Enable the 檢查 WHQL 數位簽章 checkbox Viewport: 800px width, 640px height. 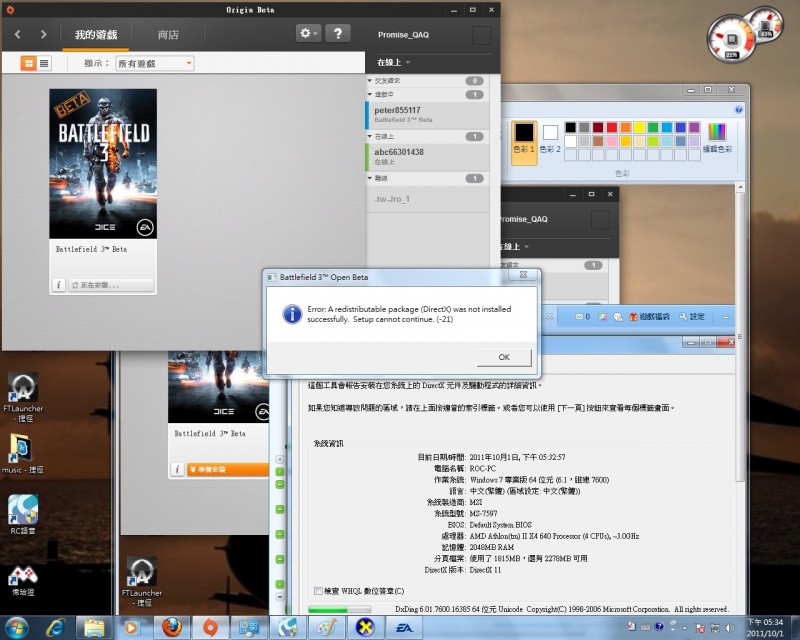tap(319, 591)
